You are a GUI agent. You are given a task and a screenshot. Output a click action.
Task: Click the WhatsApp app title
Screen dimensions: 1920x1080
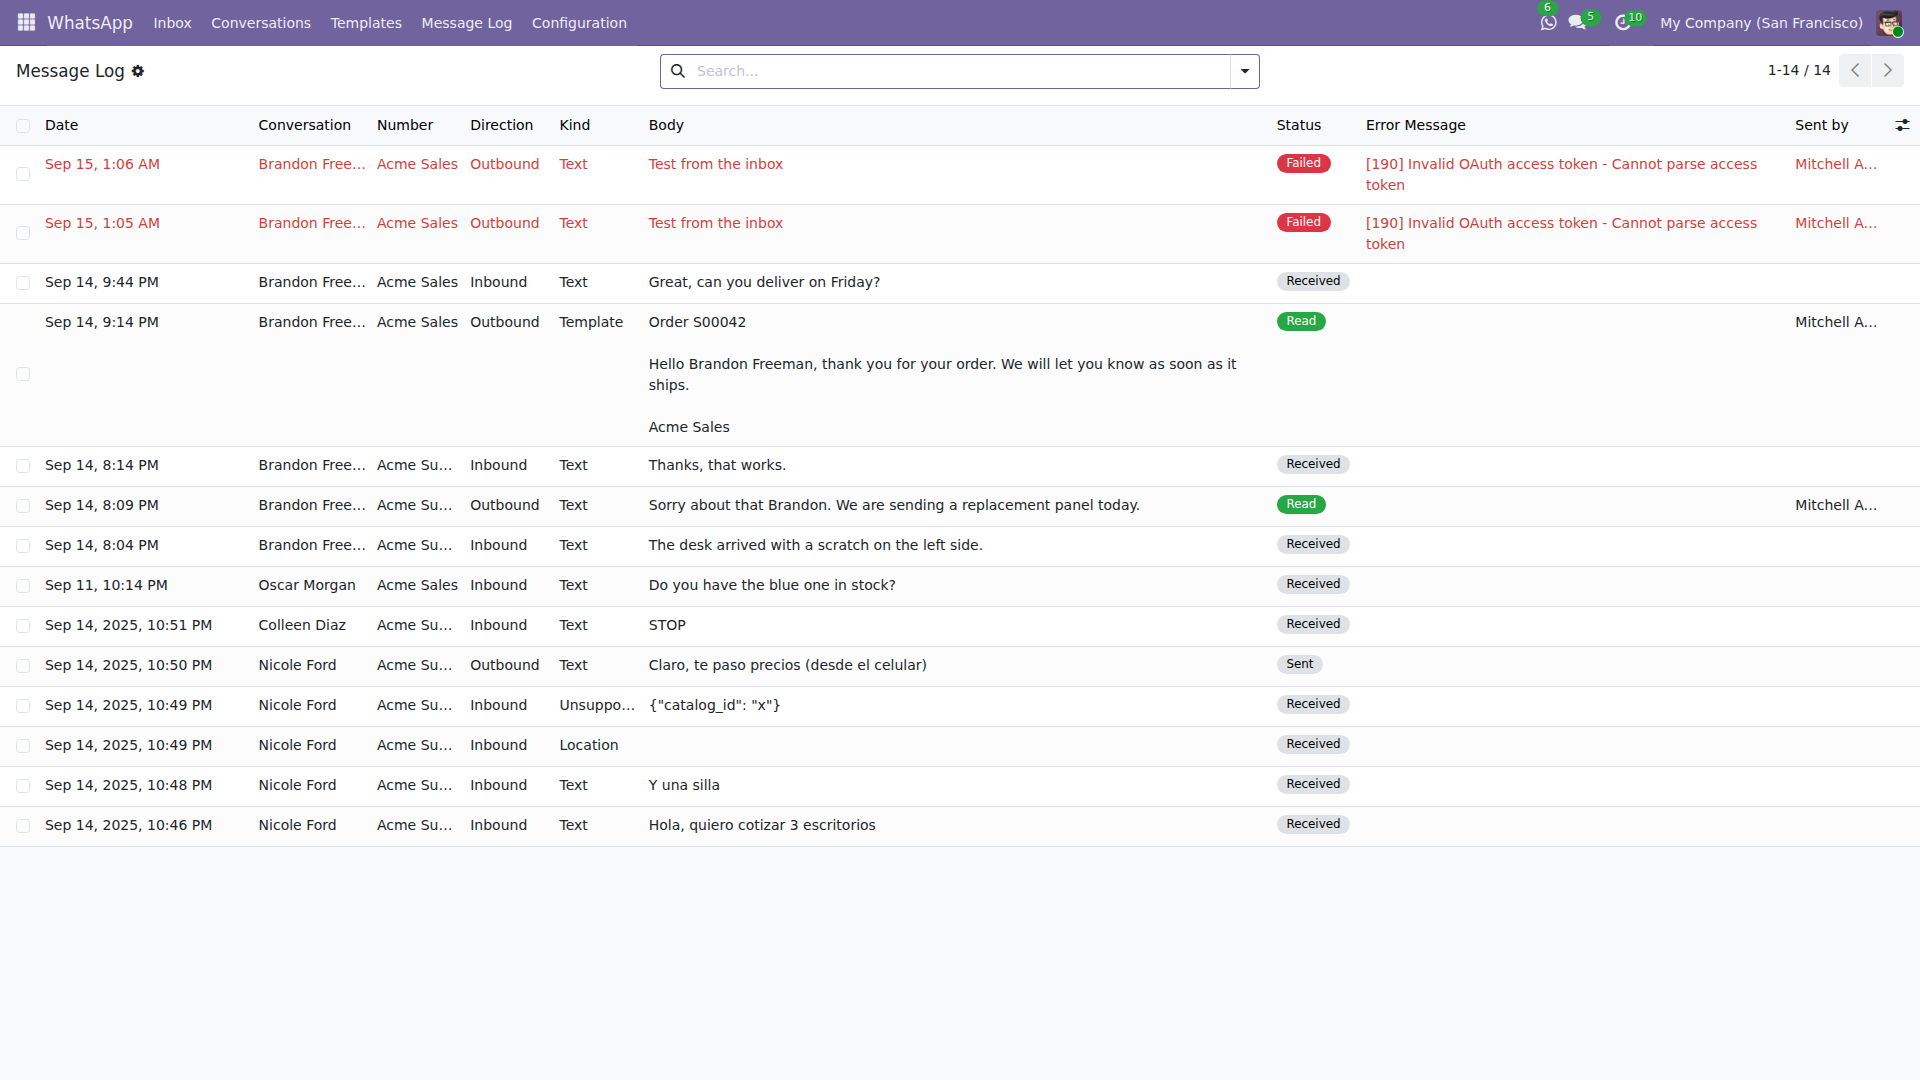90,23
